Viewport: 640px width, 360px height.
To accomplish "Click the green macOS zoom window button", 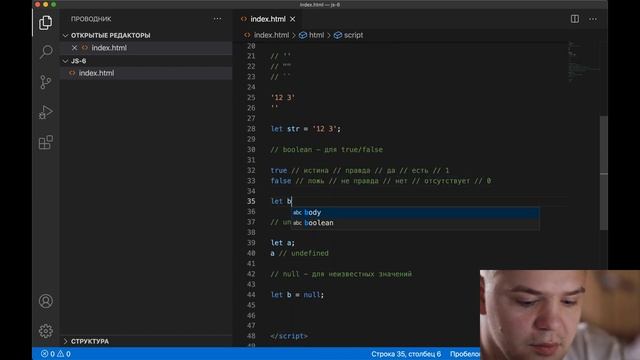I will pyautogui.click(x=53, y=4).
